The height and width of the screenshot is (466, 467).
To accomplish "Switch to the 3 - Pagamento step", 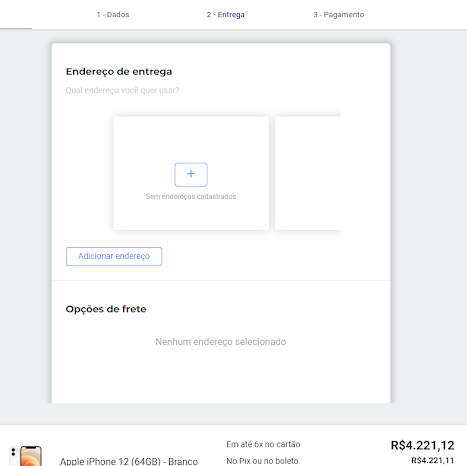I will point(339,15).
